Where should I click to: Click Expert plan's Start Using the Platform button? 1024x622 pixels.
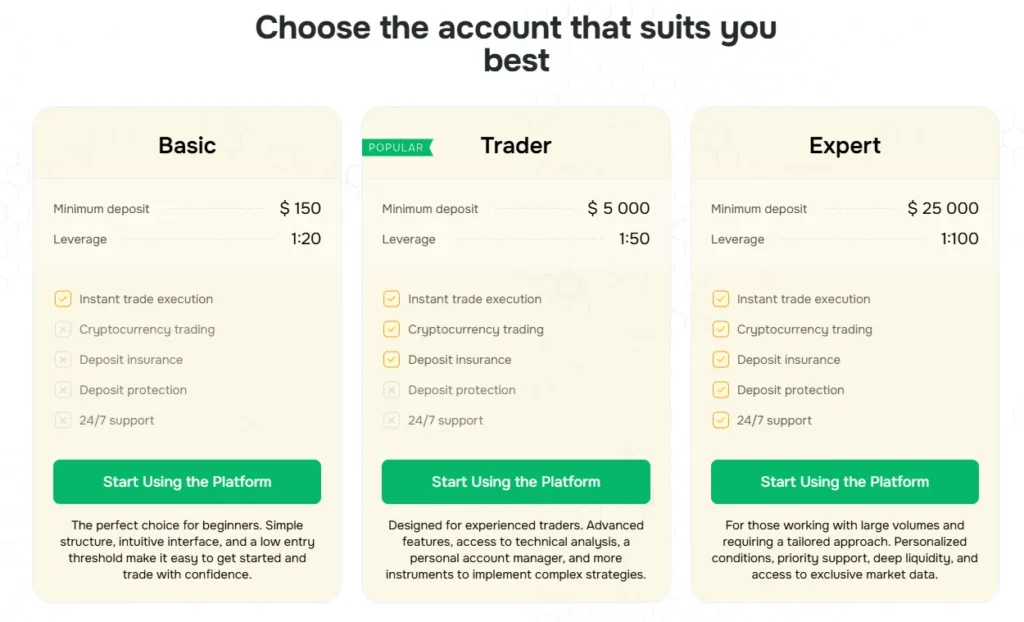(x=845, y=482)
